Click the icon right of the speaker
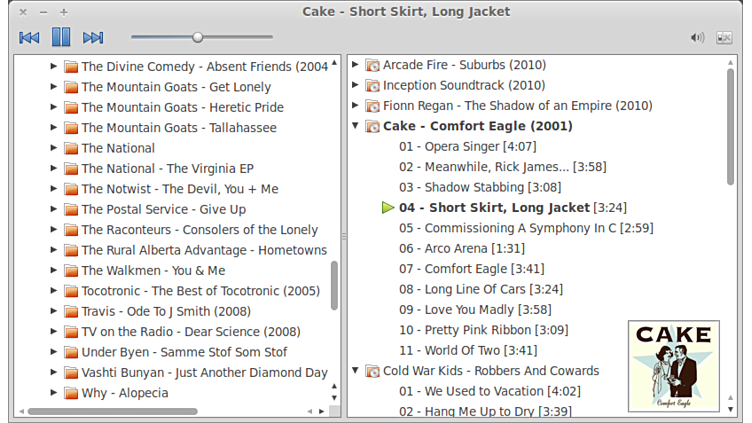The image size is (752, 423). (725, 38)
